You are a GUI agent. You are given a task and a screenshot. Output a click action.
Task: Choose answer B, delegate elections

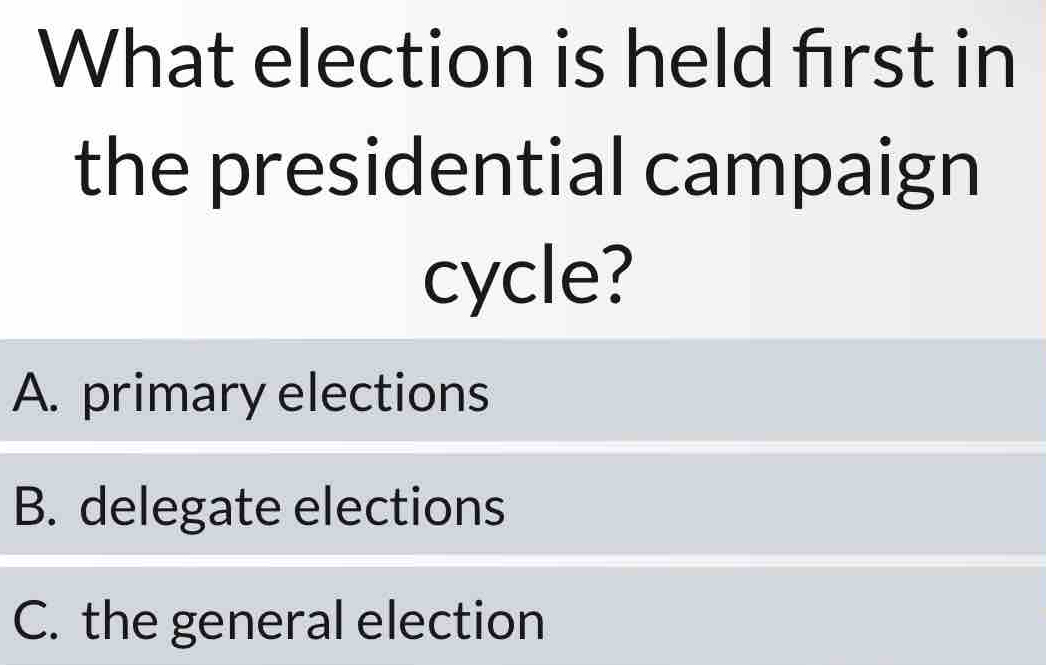tap(523, 507)
